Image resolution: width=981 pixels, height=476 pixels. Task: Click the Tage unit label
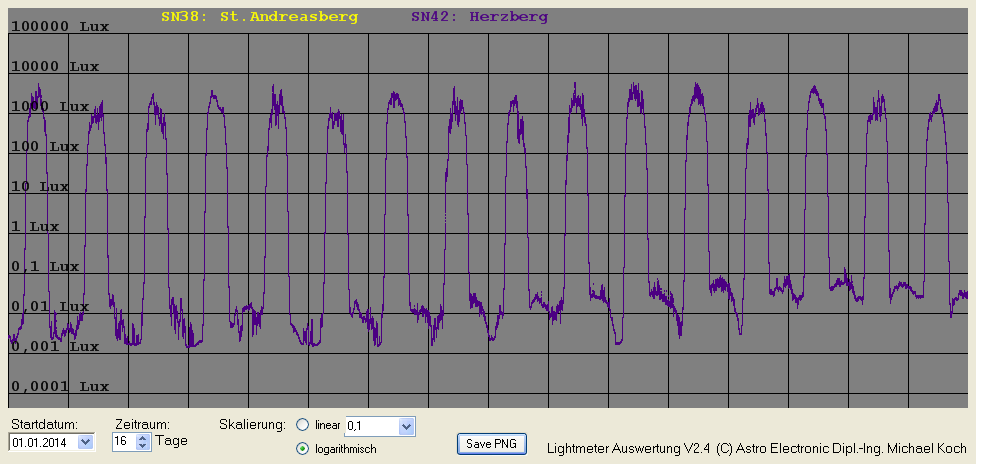click(x=171, y=441)
